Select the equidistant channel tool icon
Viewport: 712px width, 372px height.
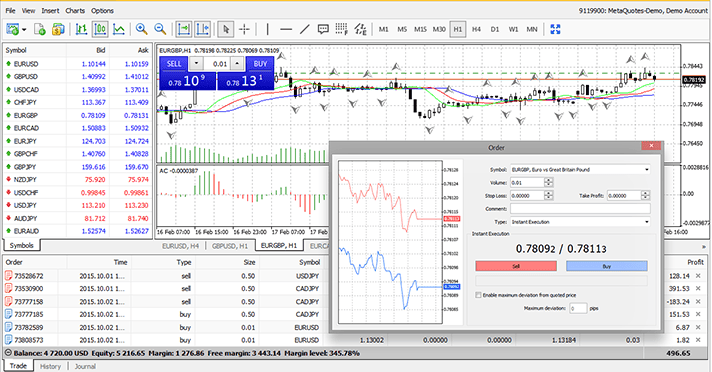(x=361, y=30)
